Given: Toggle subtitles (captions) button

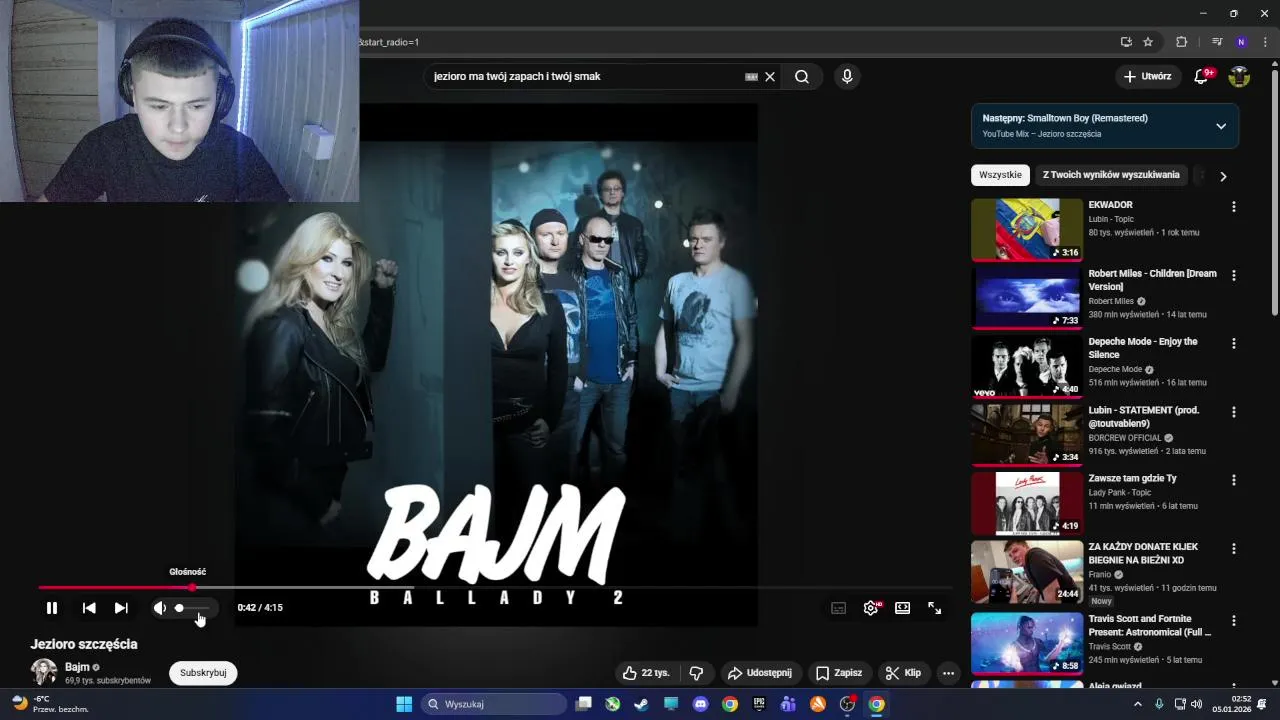Looking at the screenshot, I should click(x=839, y=608).
